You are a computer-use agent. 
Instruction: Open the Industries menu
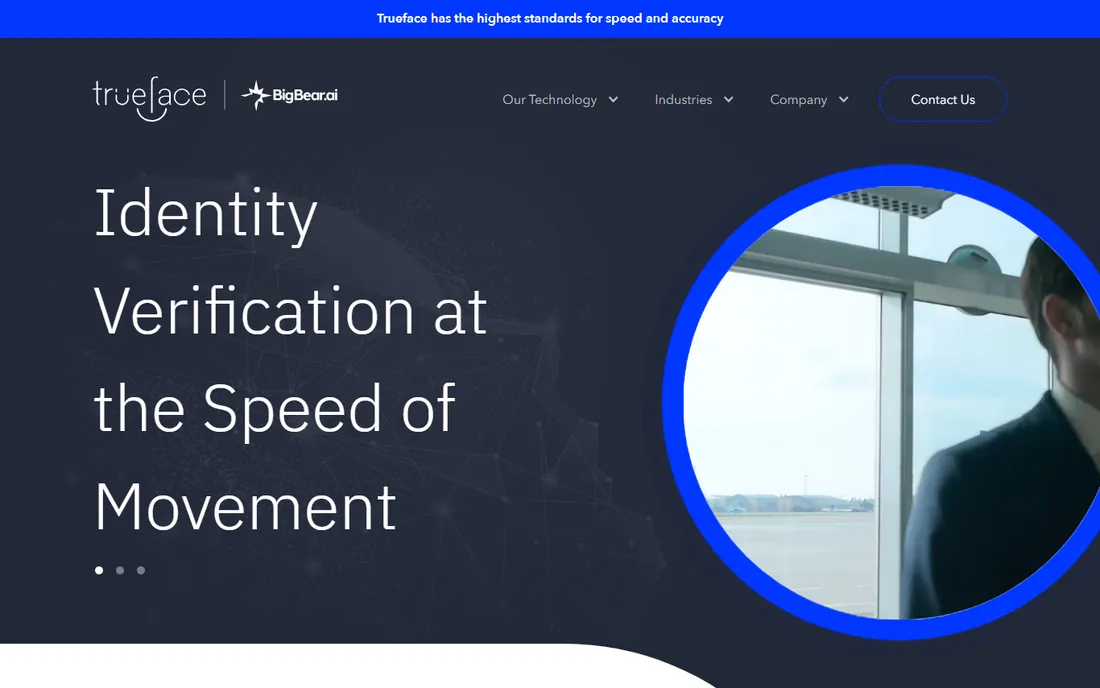683,100
